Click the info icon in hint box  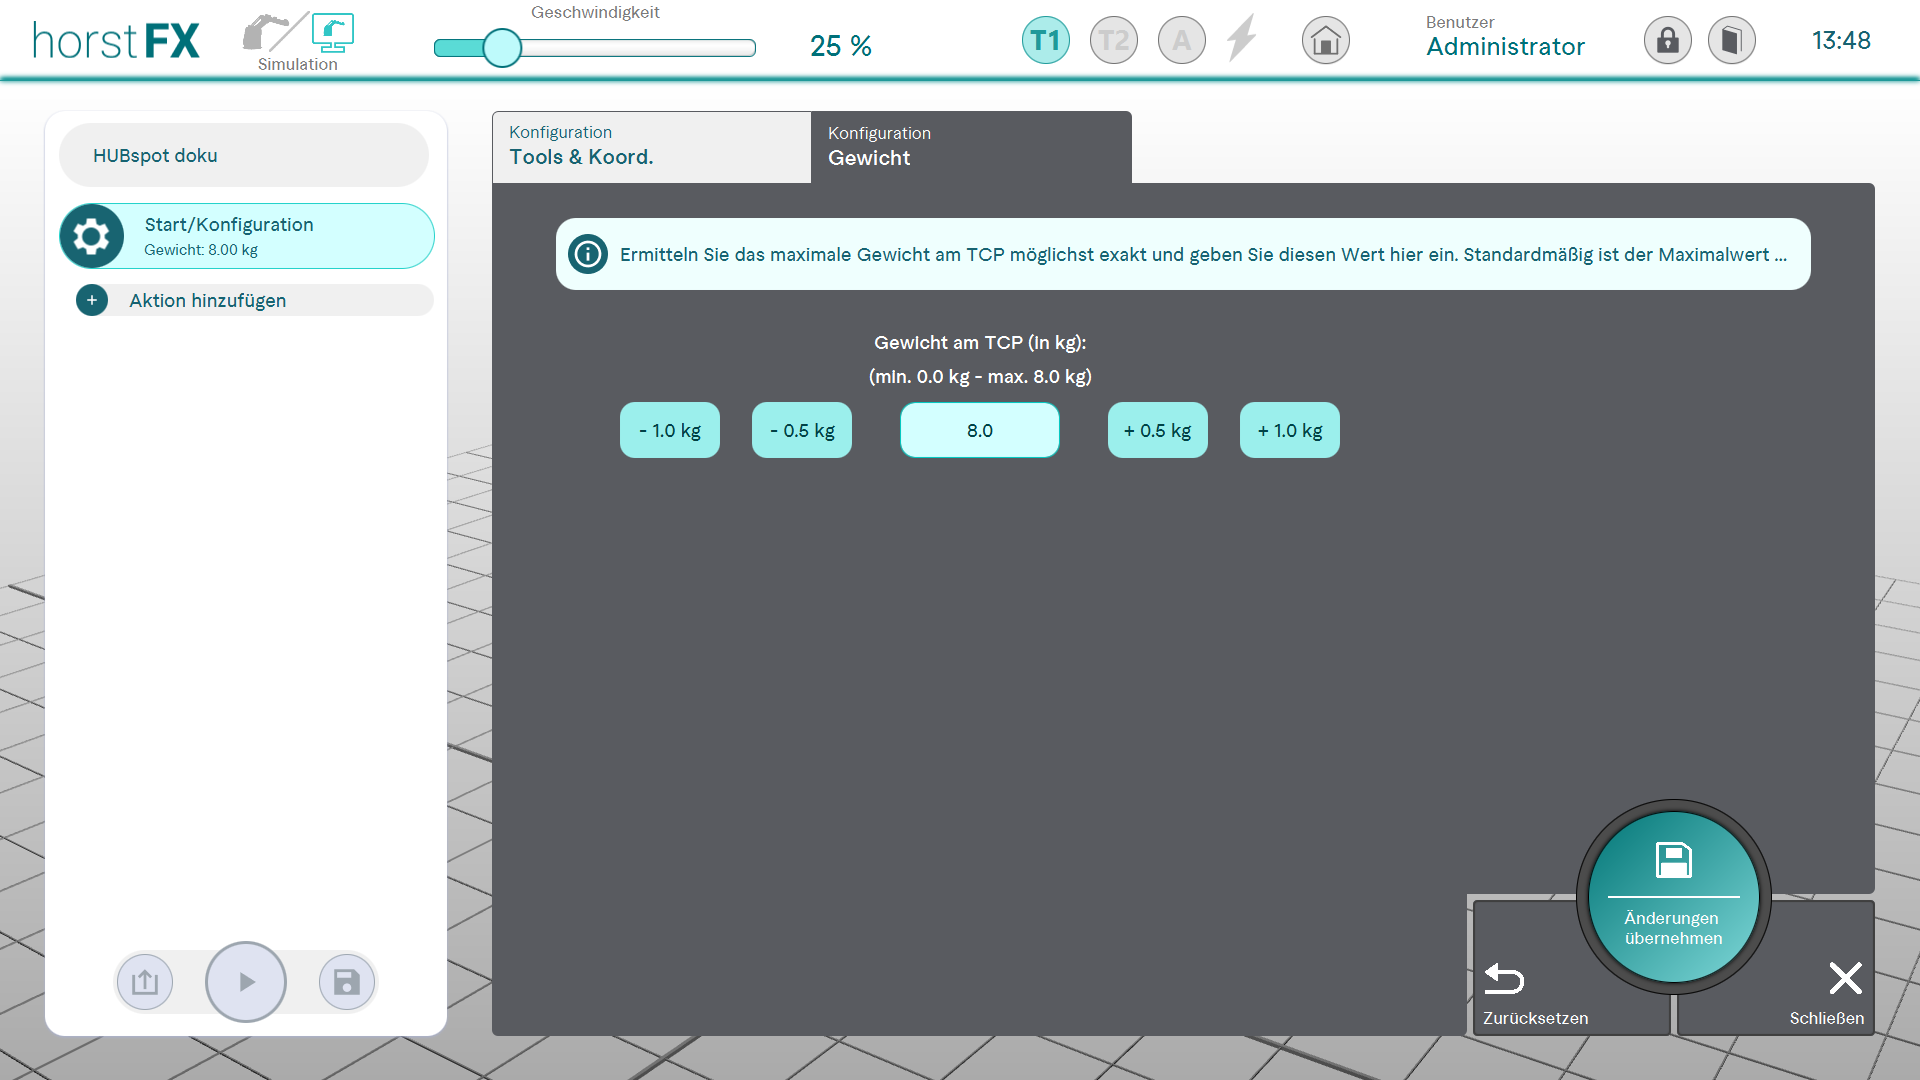[x=588, y=254]
